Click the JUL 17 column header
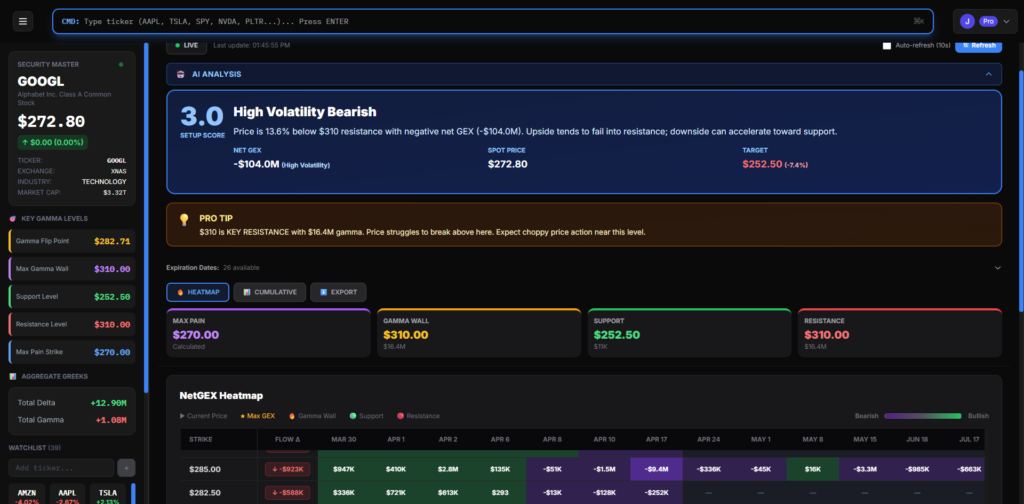Screen dimensions: 1024x504 968,439
